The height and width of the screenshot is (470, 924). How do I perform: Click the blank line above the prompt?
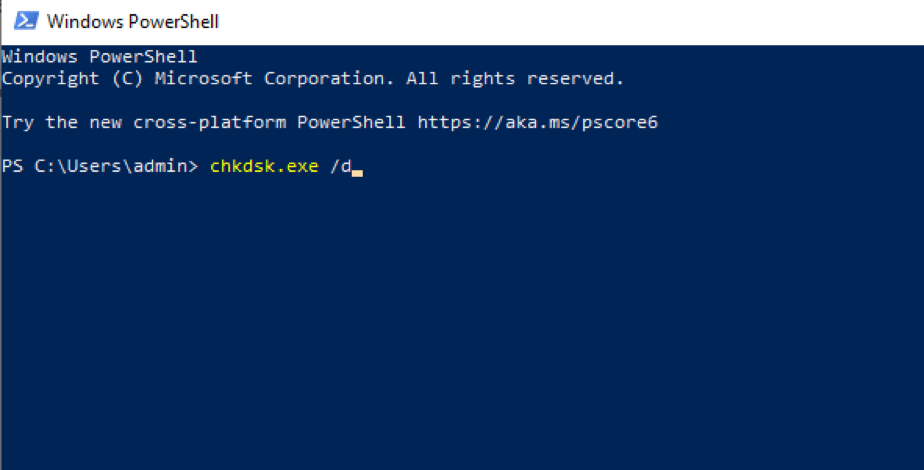(x=462, y=144)
